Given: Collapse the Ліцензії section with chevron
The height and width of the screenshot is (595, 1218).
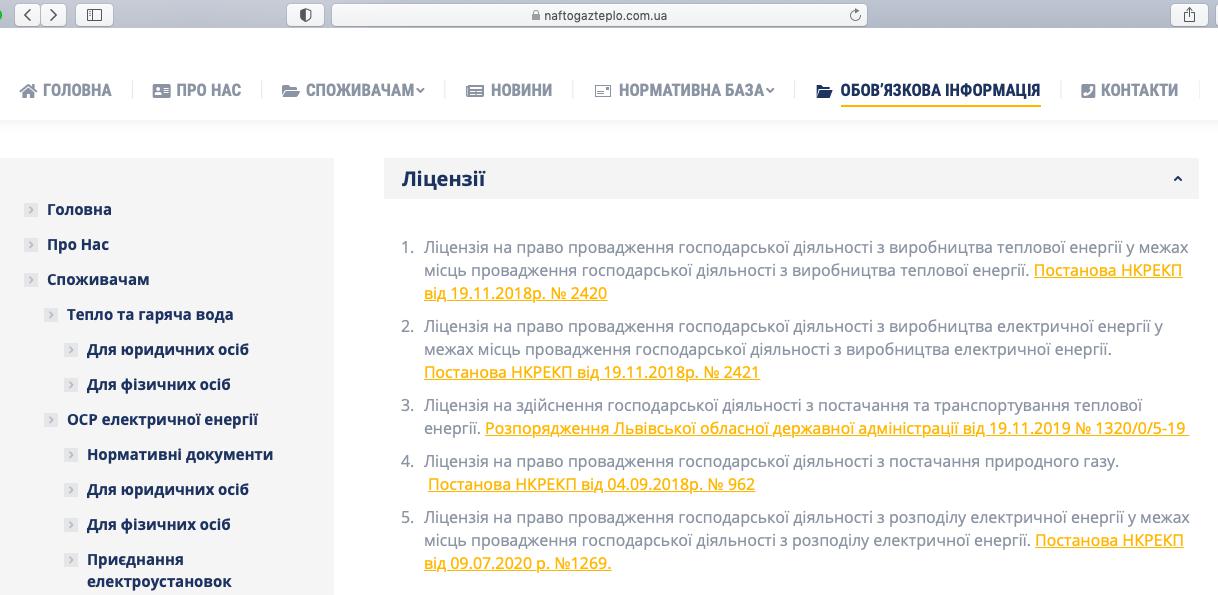Looking at the screenshot, I should coord(1177,179).
